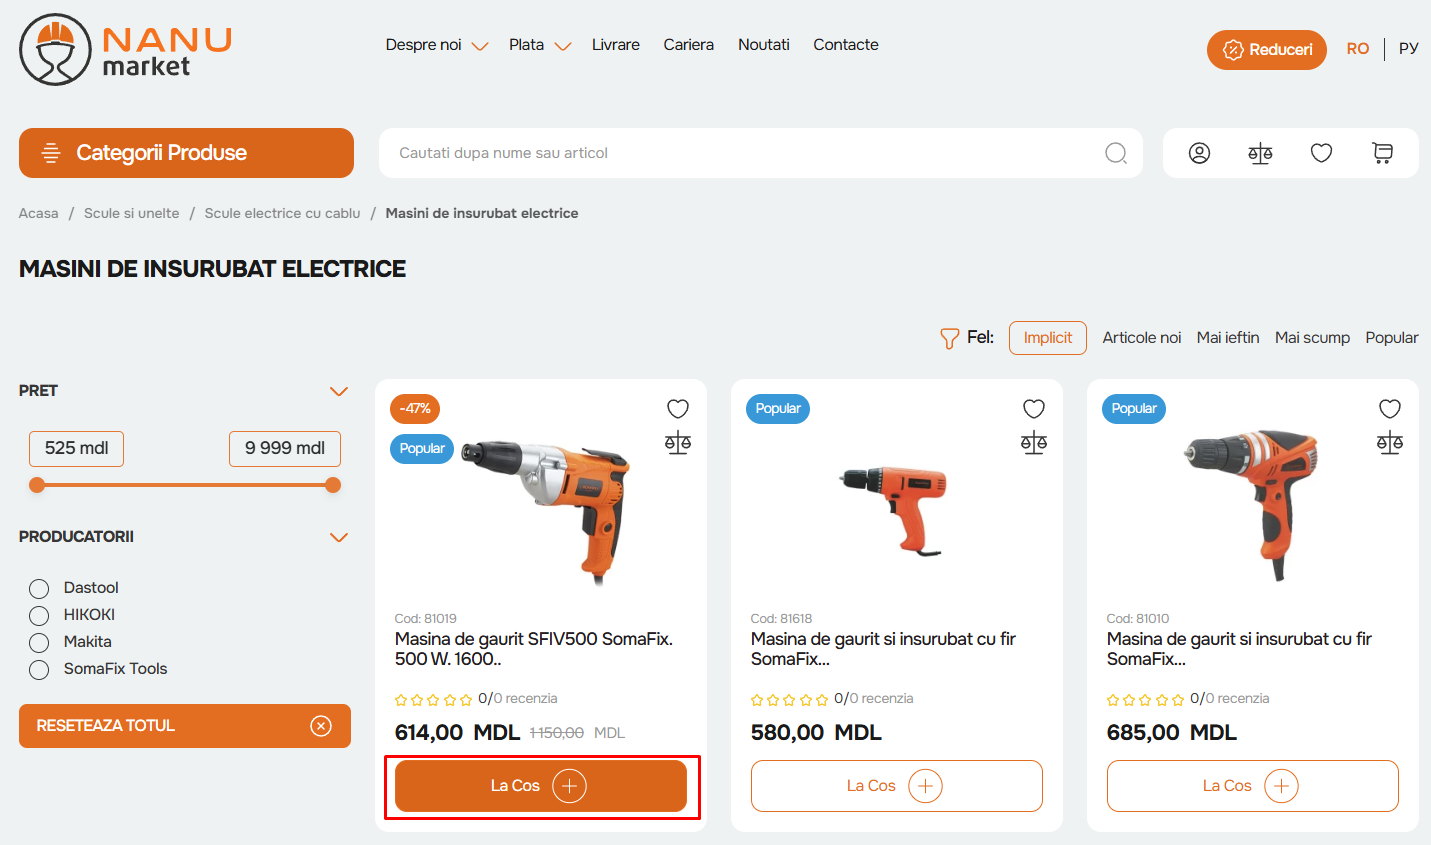The height and width of the screenshot is (845, 1431).
Task: Sort products by Articole noi
Action: point(1142,338)
